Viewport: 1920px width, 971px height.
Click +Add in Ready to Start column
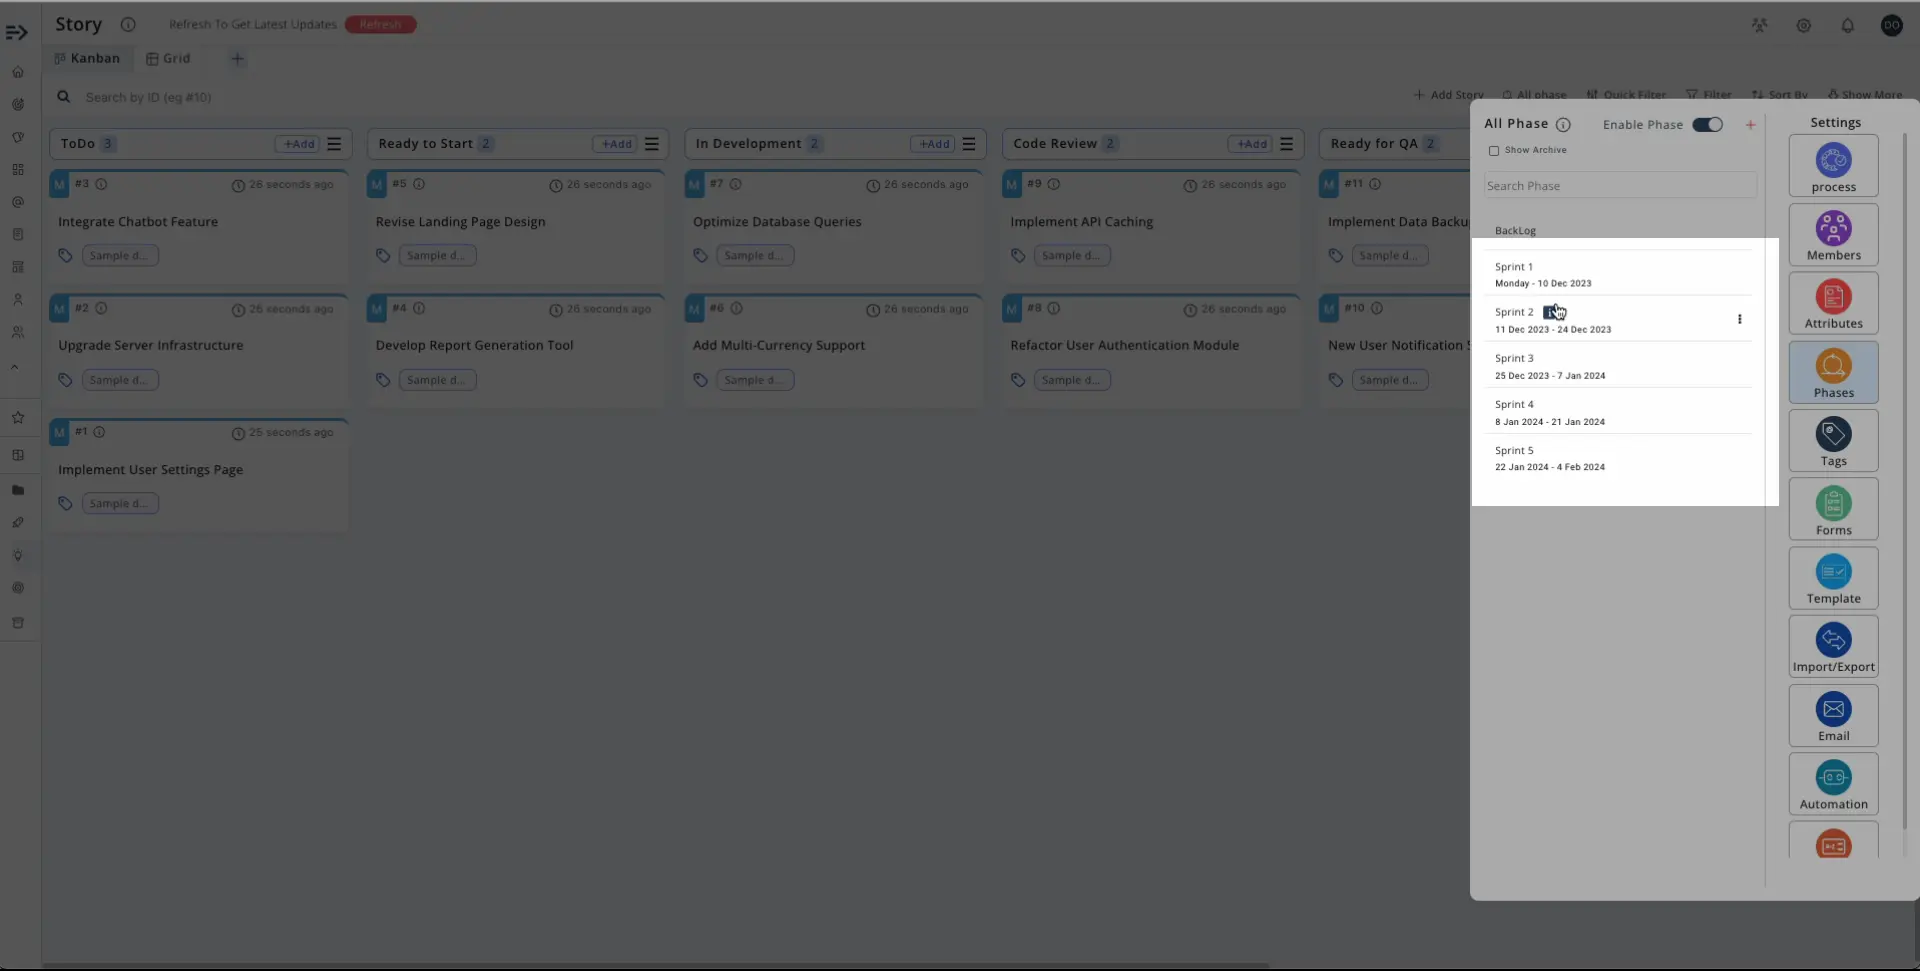pos(615,144)
